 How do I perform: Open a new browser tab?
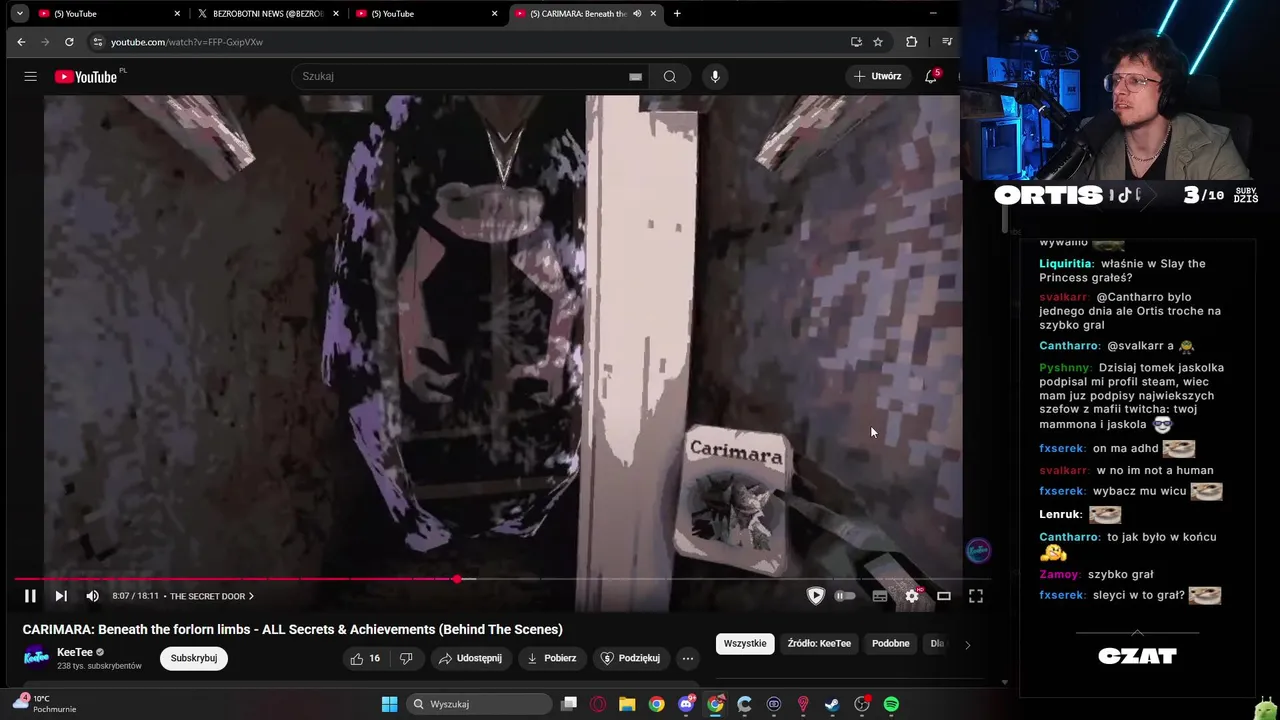[677, 14]
